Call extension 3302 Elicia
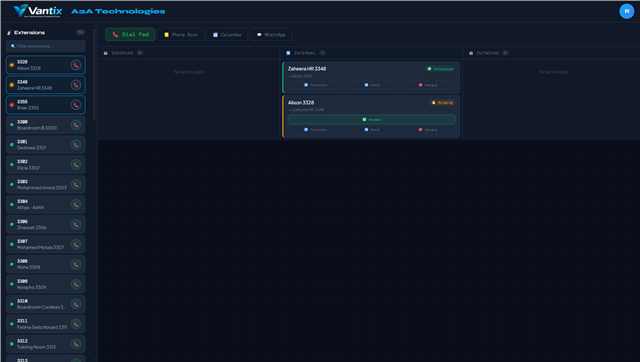This screenshot has height=362, width=640. click(x=76, y=164)
